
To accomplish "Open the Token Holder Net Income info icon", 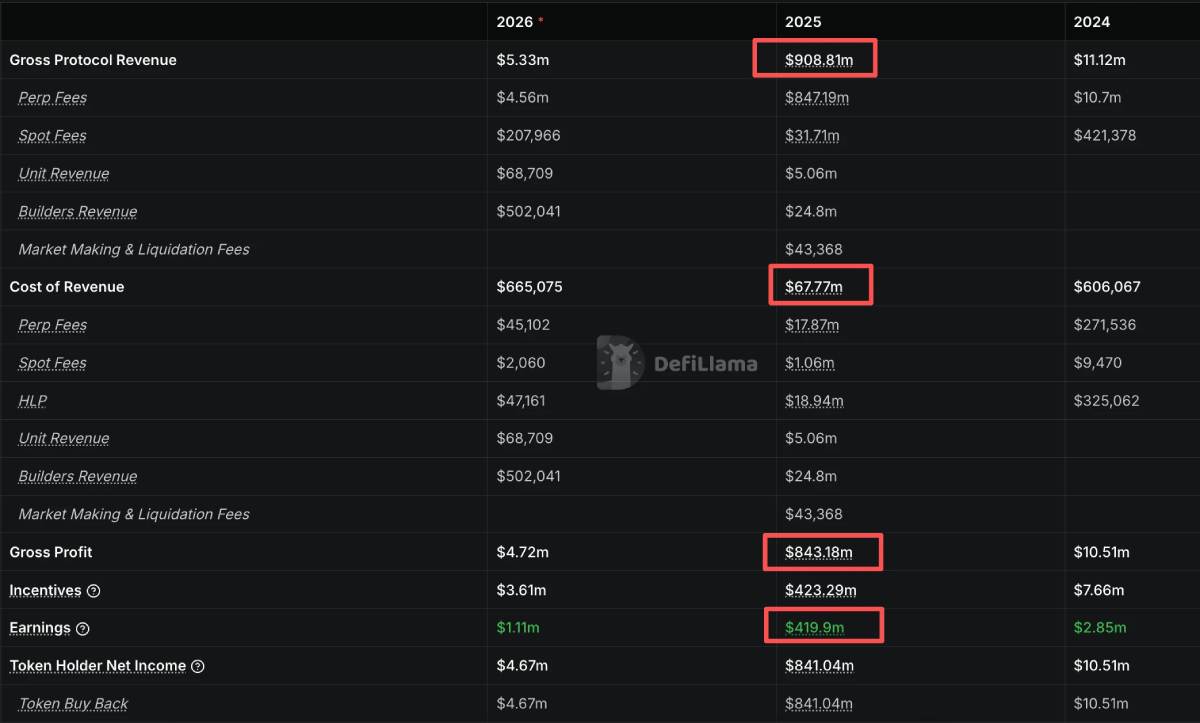I will tap(198, 666).
